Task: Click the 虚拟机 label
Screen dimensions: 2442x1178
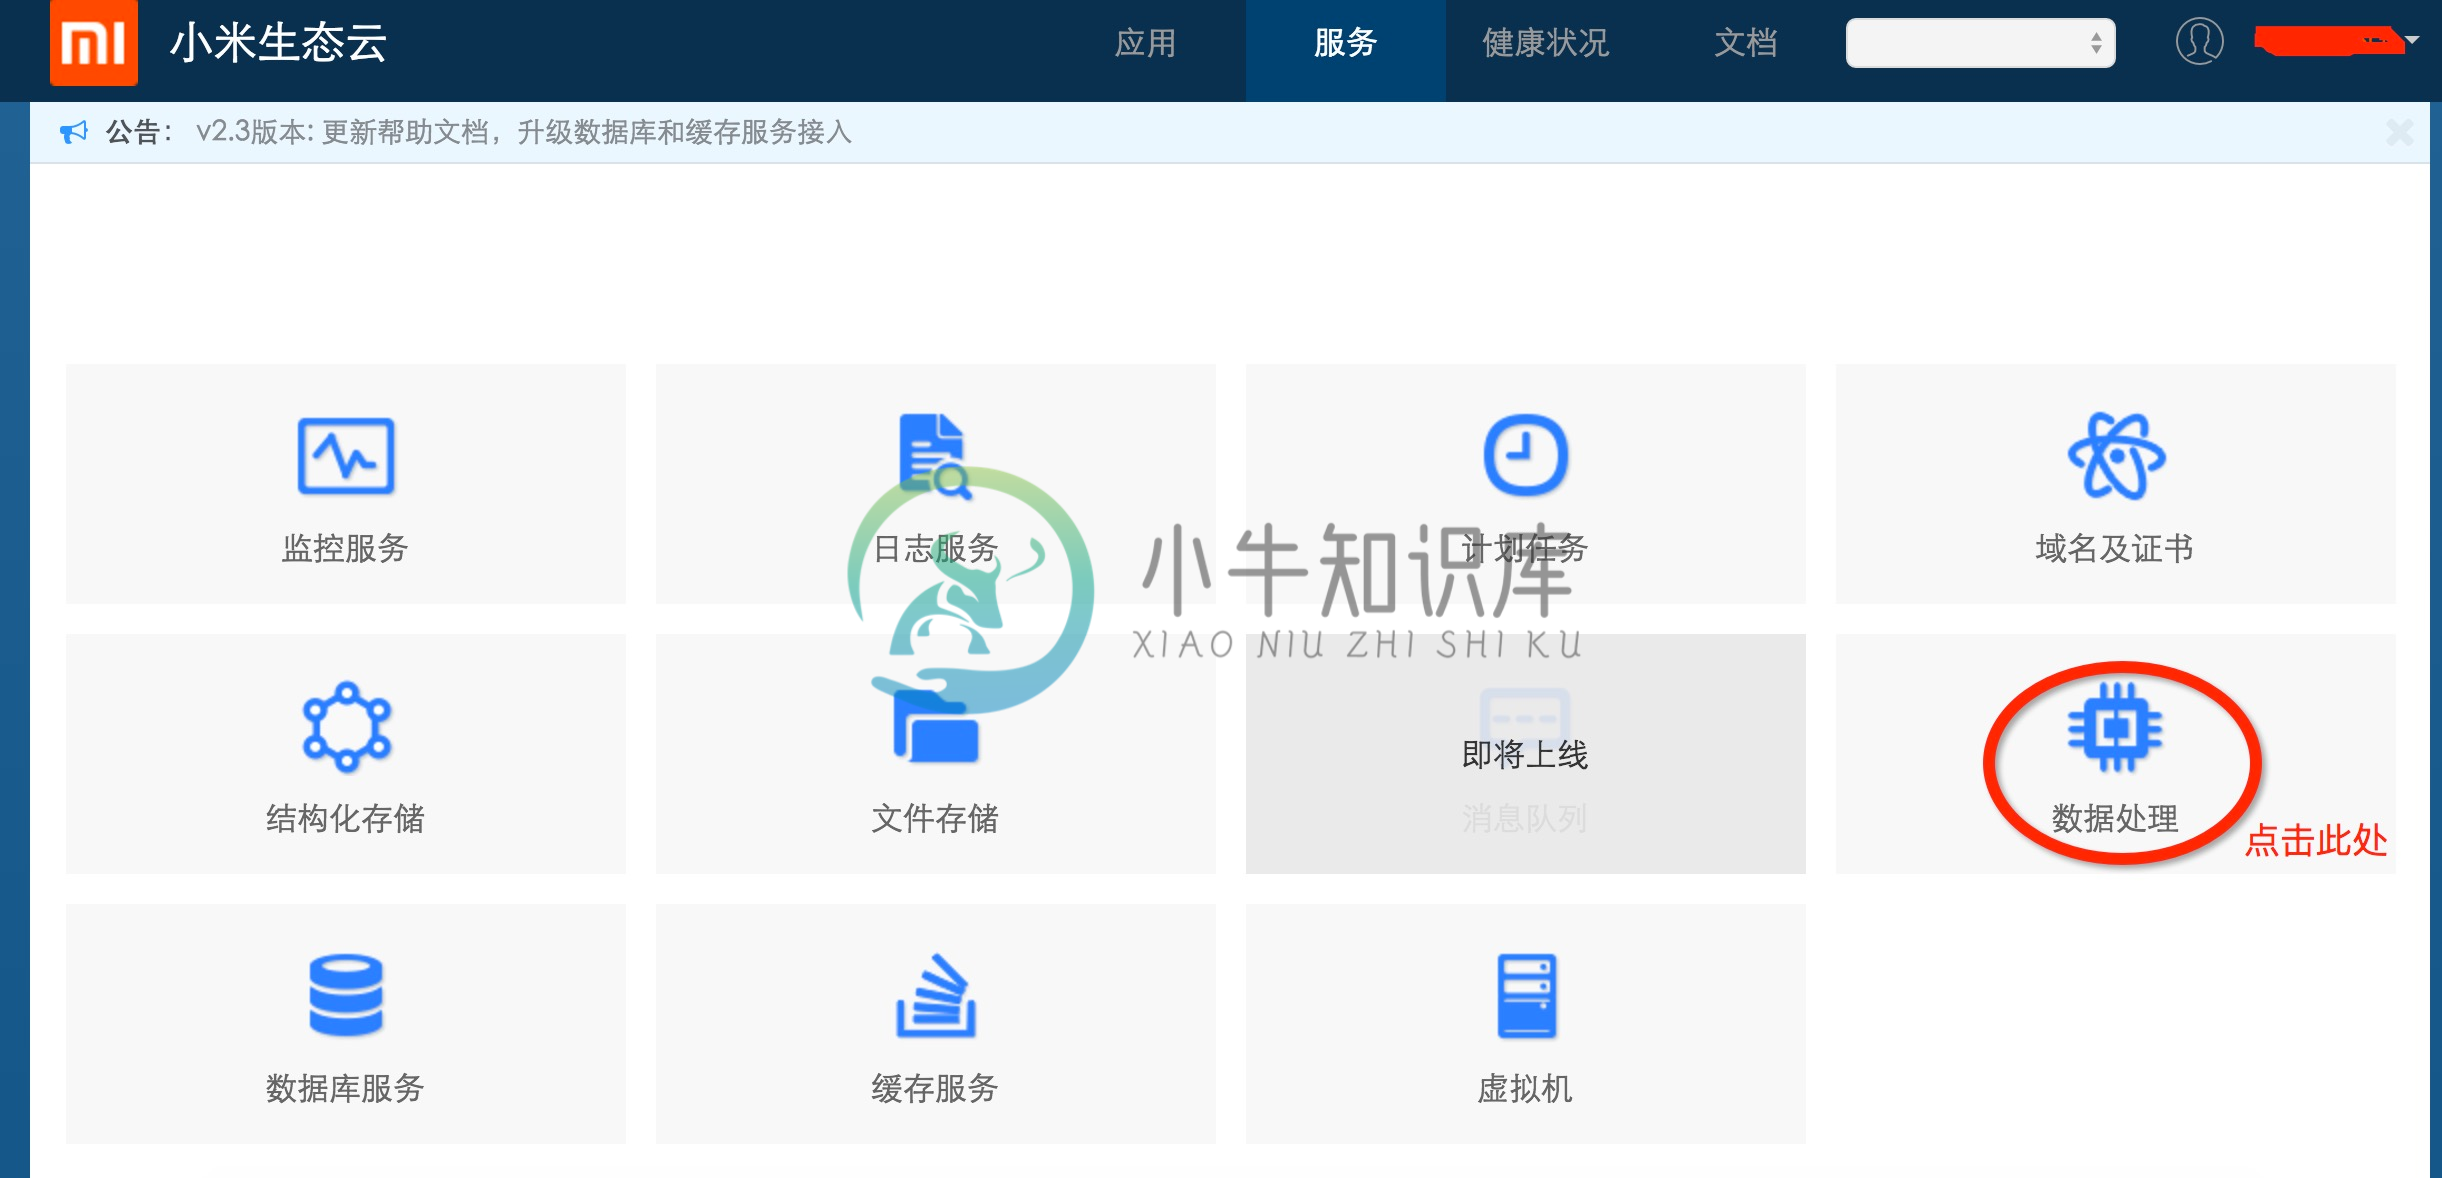Action: [1526, 1088]
